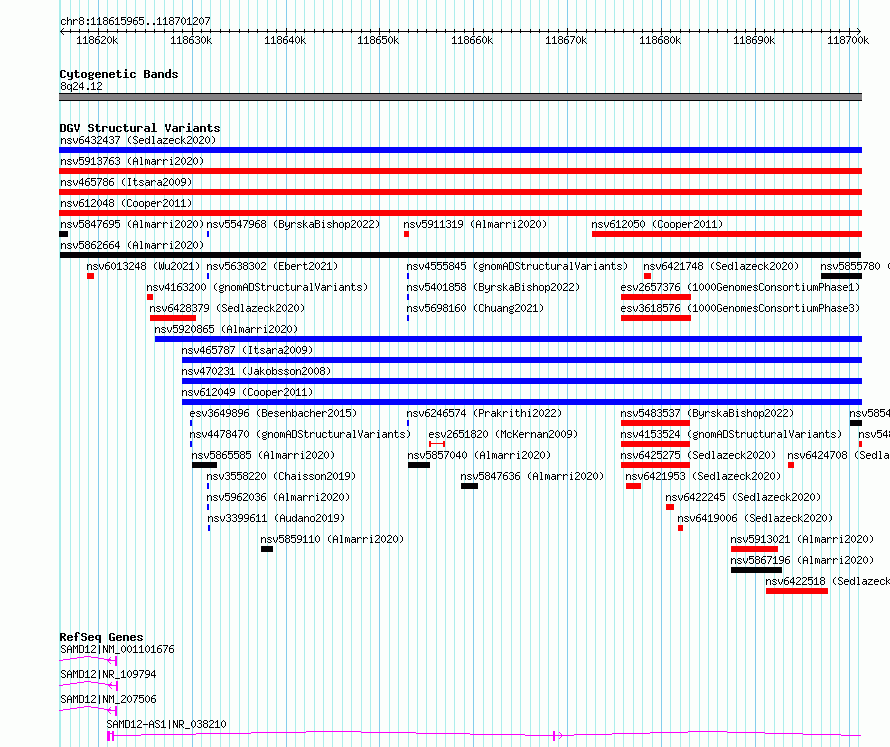Viewport: 890px width, 747px height.
Task: Click the nsv5401858 (ByrskaBishop2022) label
Action: [x=493, y=287]
